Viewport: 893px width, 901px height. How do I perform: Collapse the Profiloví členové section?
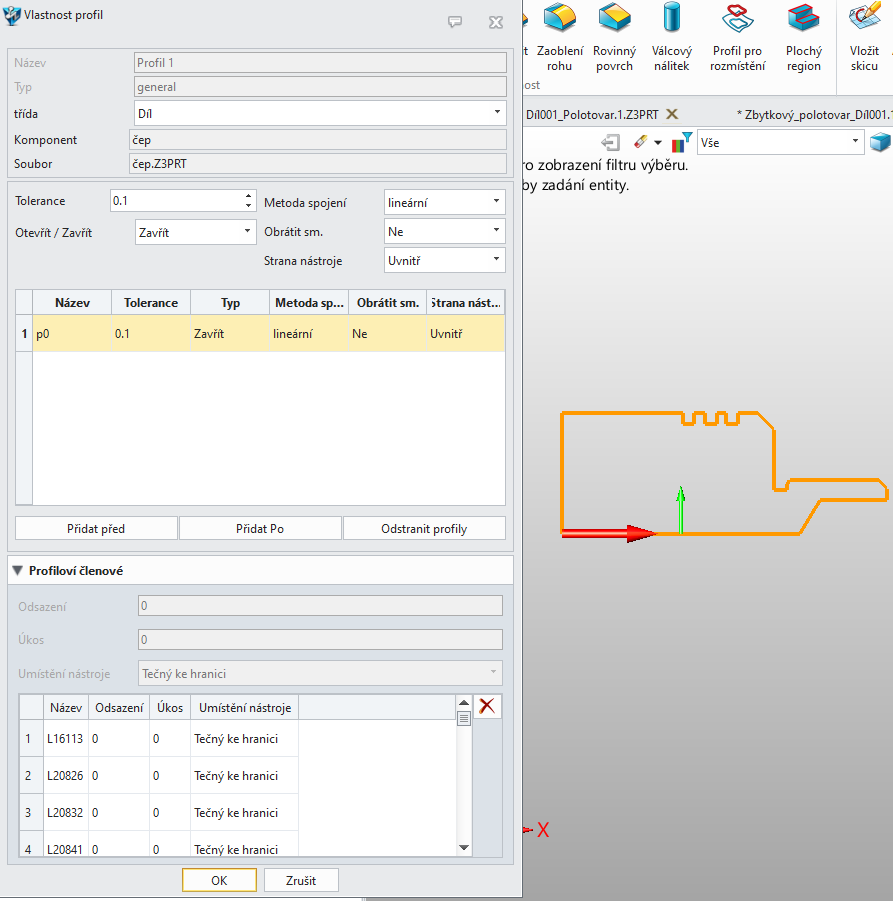[18, 571]
